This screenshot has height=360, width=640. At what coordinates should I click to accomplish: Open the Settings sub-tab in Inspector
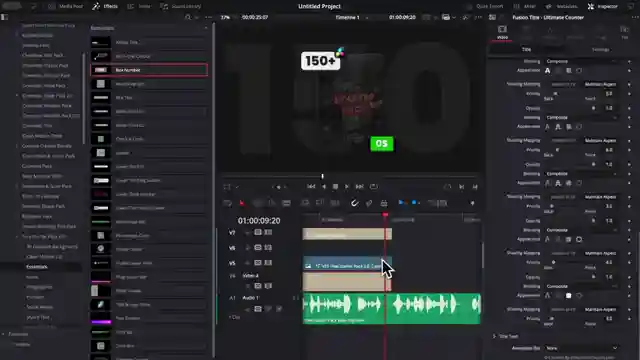tap(600, 49)
